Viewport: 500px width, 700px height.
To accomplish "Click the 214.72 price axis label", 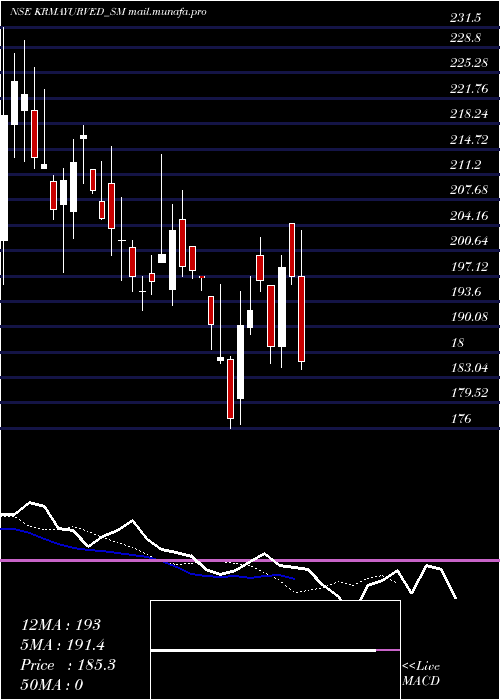I will 469,140.
